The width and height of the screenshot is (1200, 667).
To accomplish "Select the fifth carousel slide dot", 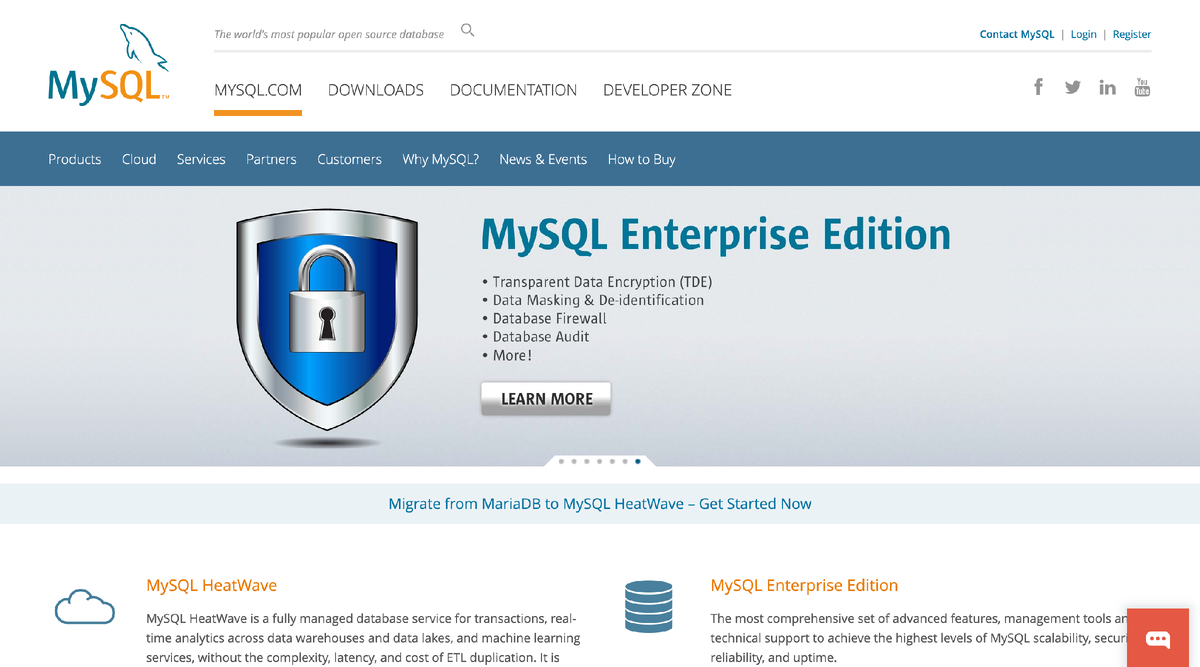I will [x=612, y=462].
